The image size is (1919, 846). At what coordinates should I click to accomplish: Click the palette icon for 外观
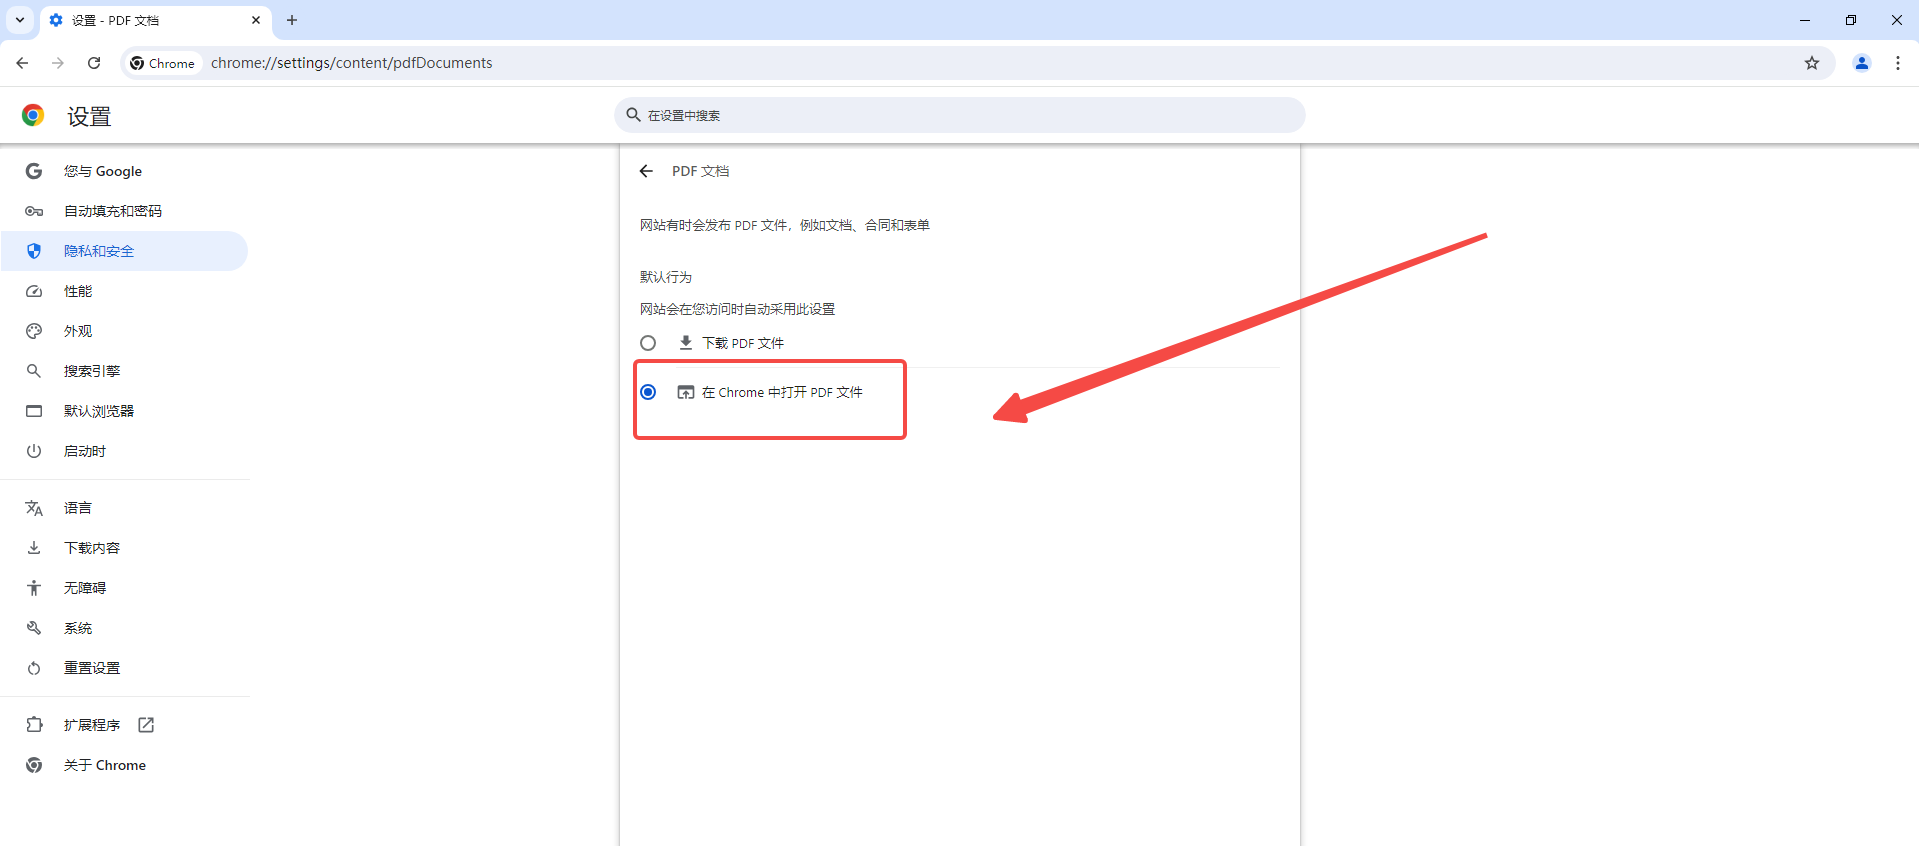34,331
